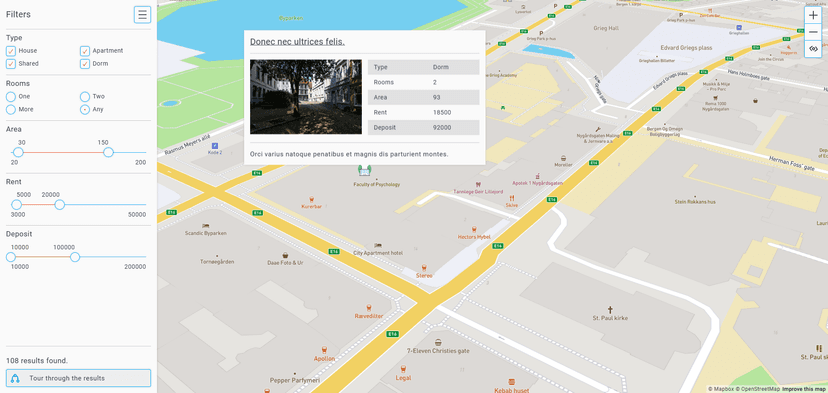Click the Moreller shop icon

pos(563,158)
